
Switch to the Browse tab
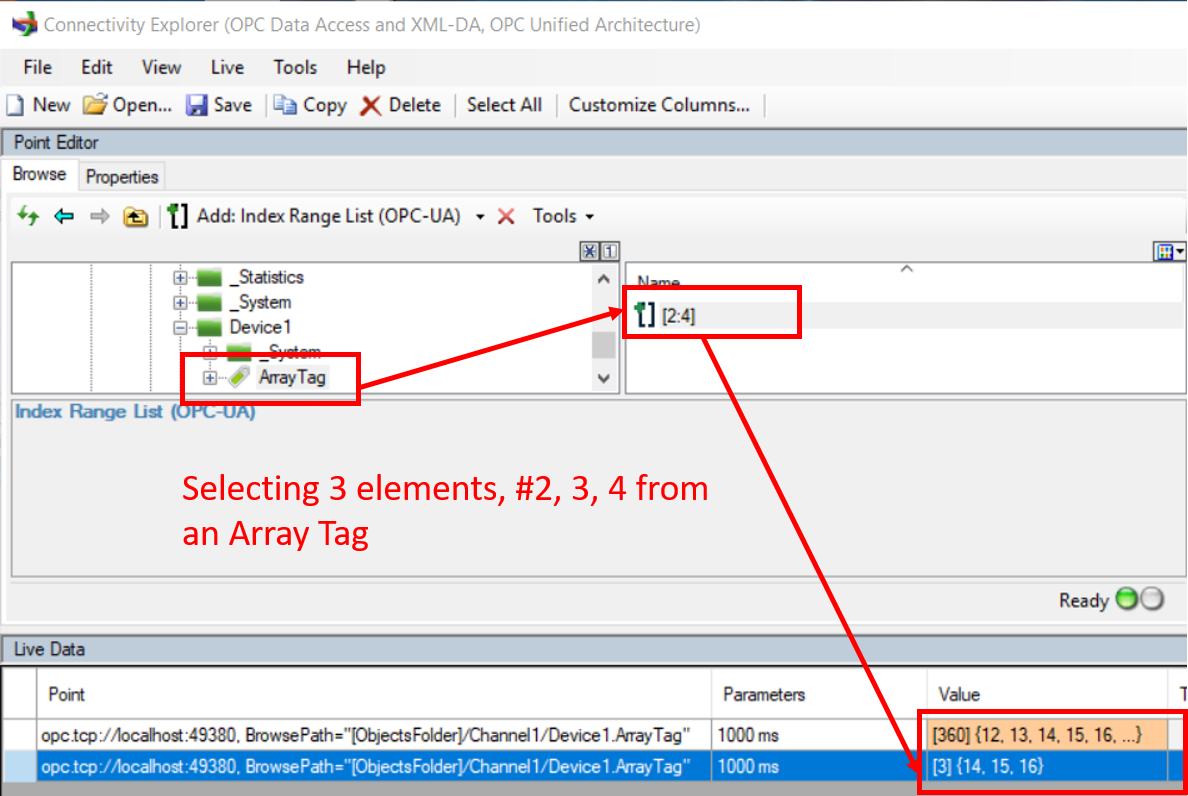click(x=39, y=174)
